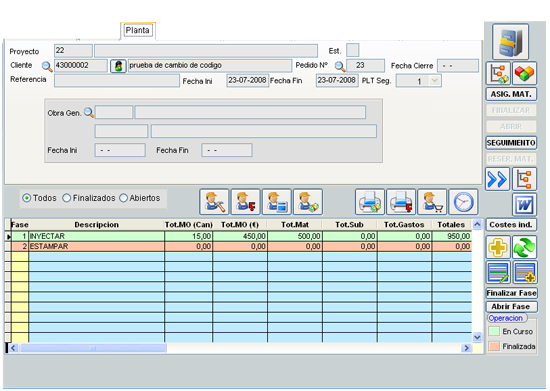This screenshot has width=550, height=391.
Task: Click the Obra Gen. Fecha Fin field
Action: point(227,150)
